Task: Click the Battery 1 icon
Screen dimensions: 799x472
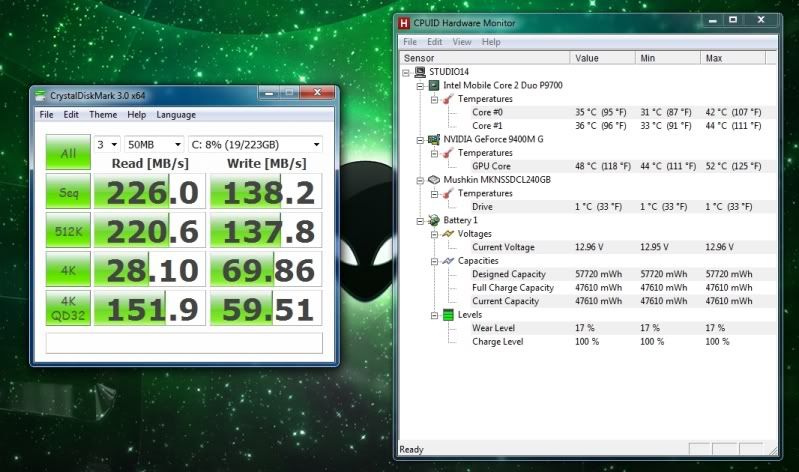Action: tap(435, 220)
